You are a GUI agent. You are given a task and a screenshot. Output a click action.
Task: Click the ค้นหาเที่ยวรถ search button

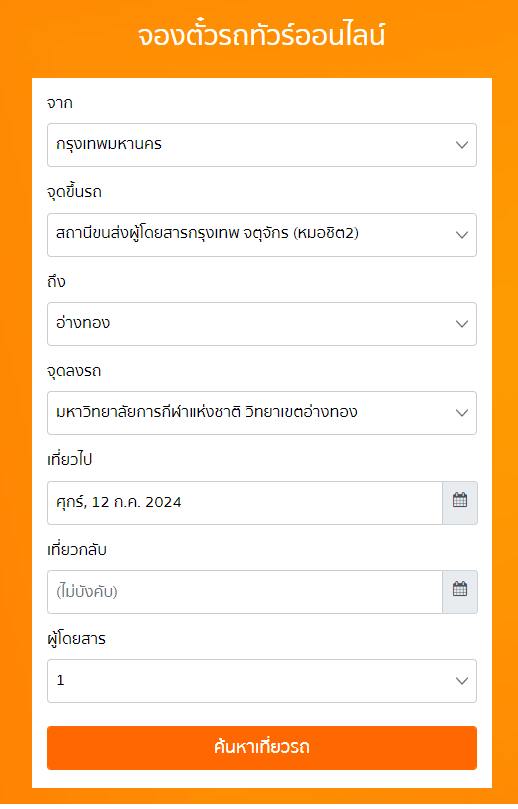pyautogui.click(x=262, y=748)
